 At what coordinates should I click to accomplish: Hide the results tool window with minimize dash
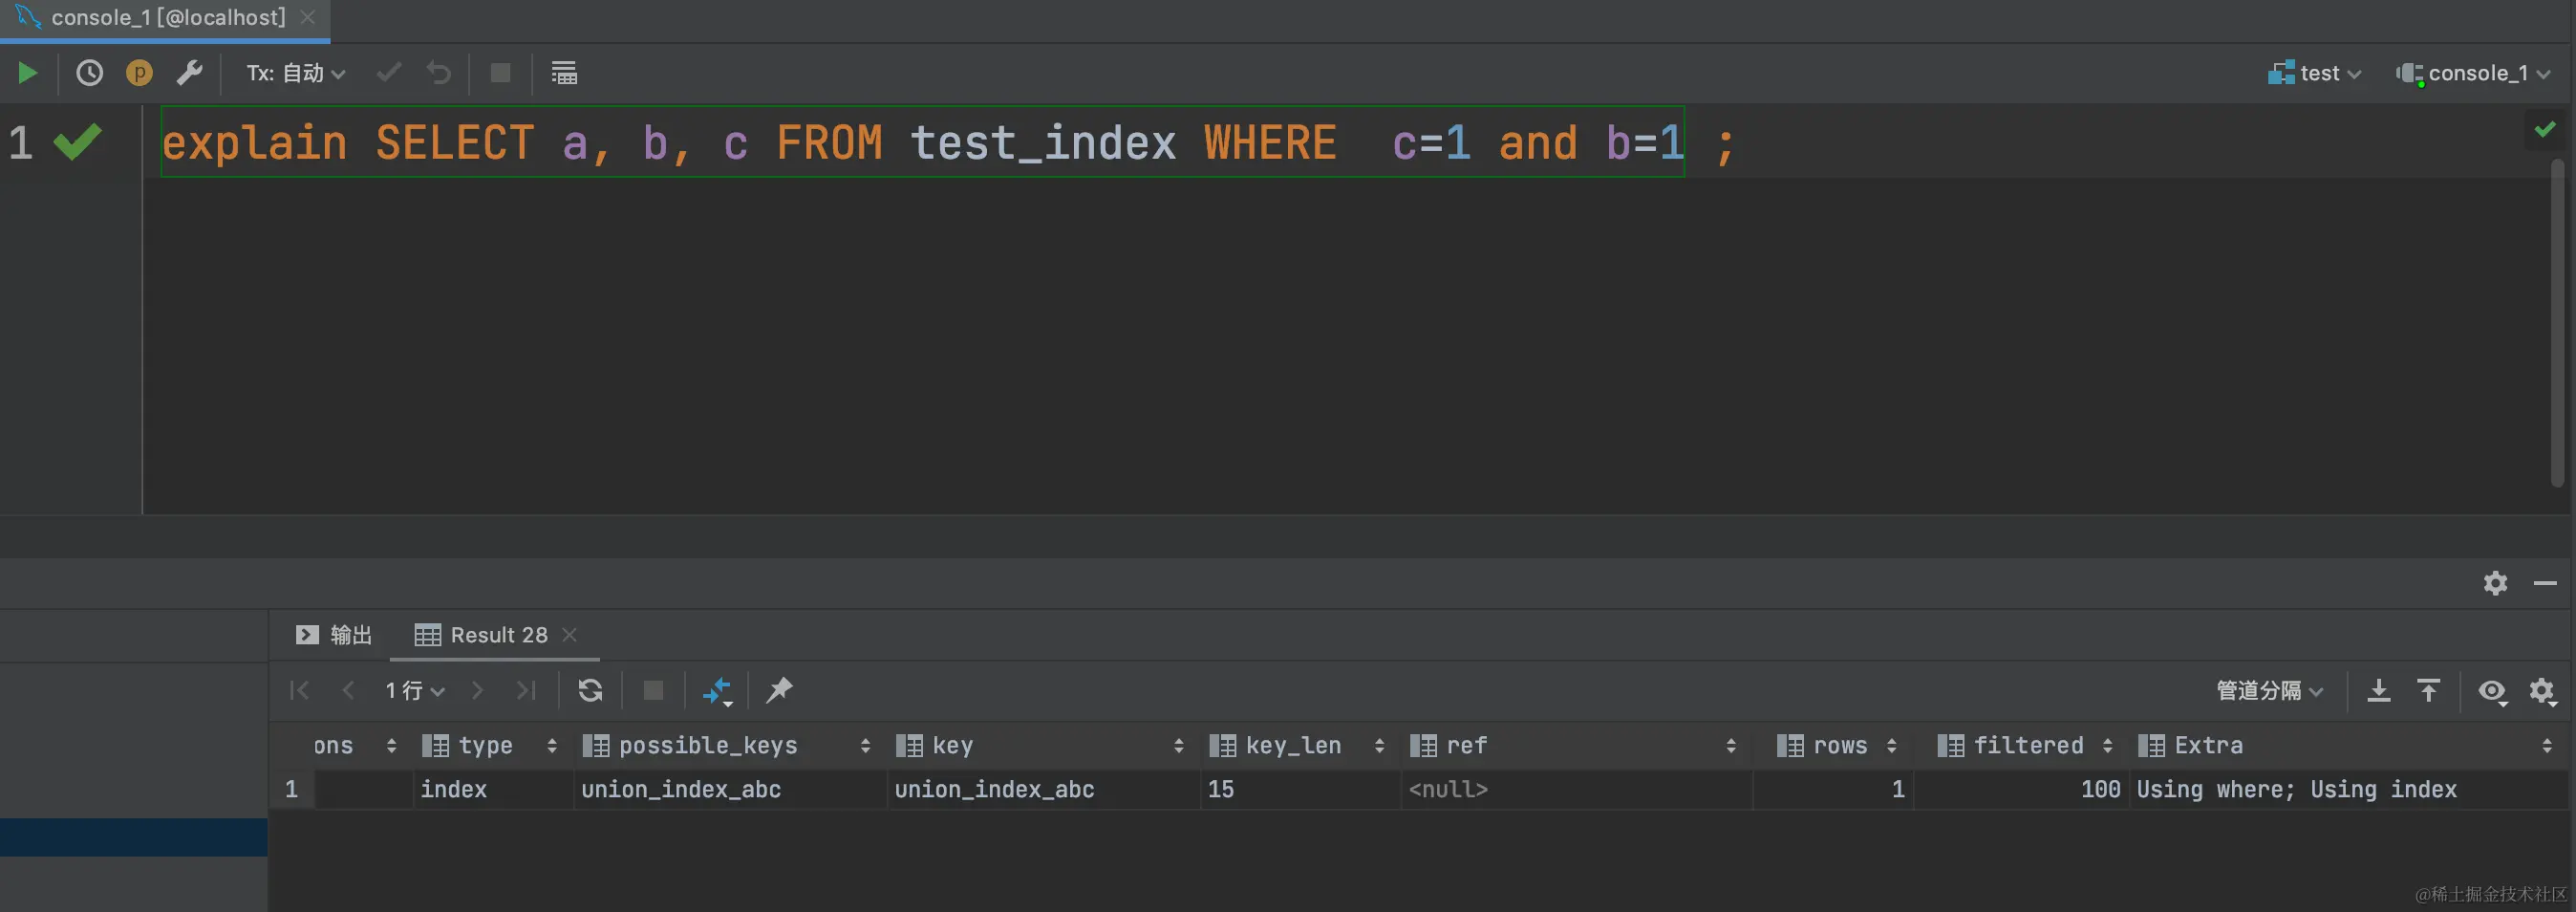click(x=2545, y=583)
